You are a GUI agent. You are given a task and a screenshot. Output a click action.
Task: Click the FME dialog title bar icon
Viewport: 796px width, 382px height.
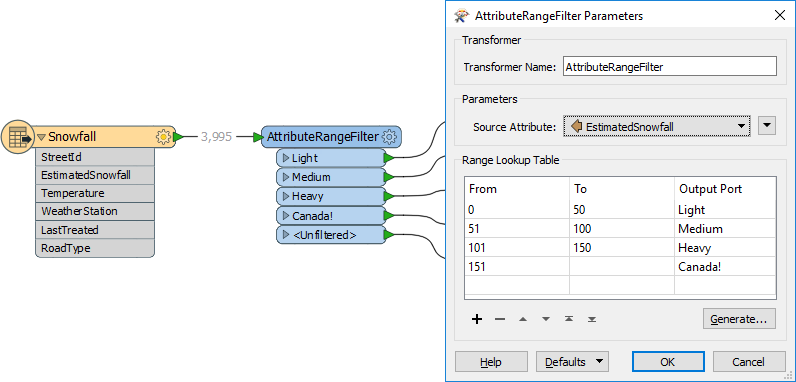pyautogui.click(x=461, y=16)
